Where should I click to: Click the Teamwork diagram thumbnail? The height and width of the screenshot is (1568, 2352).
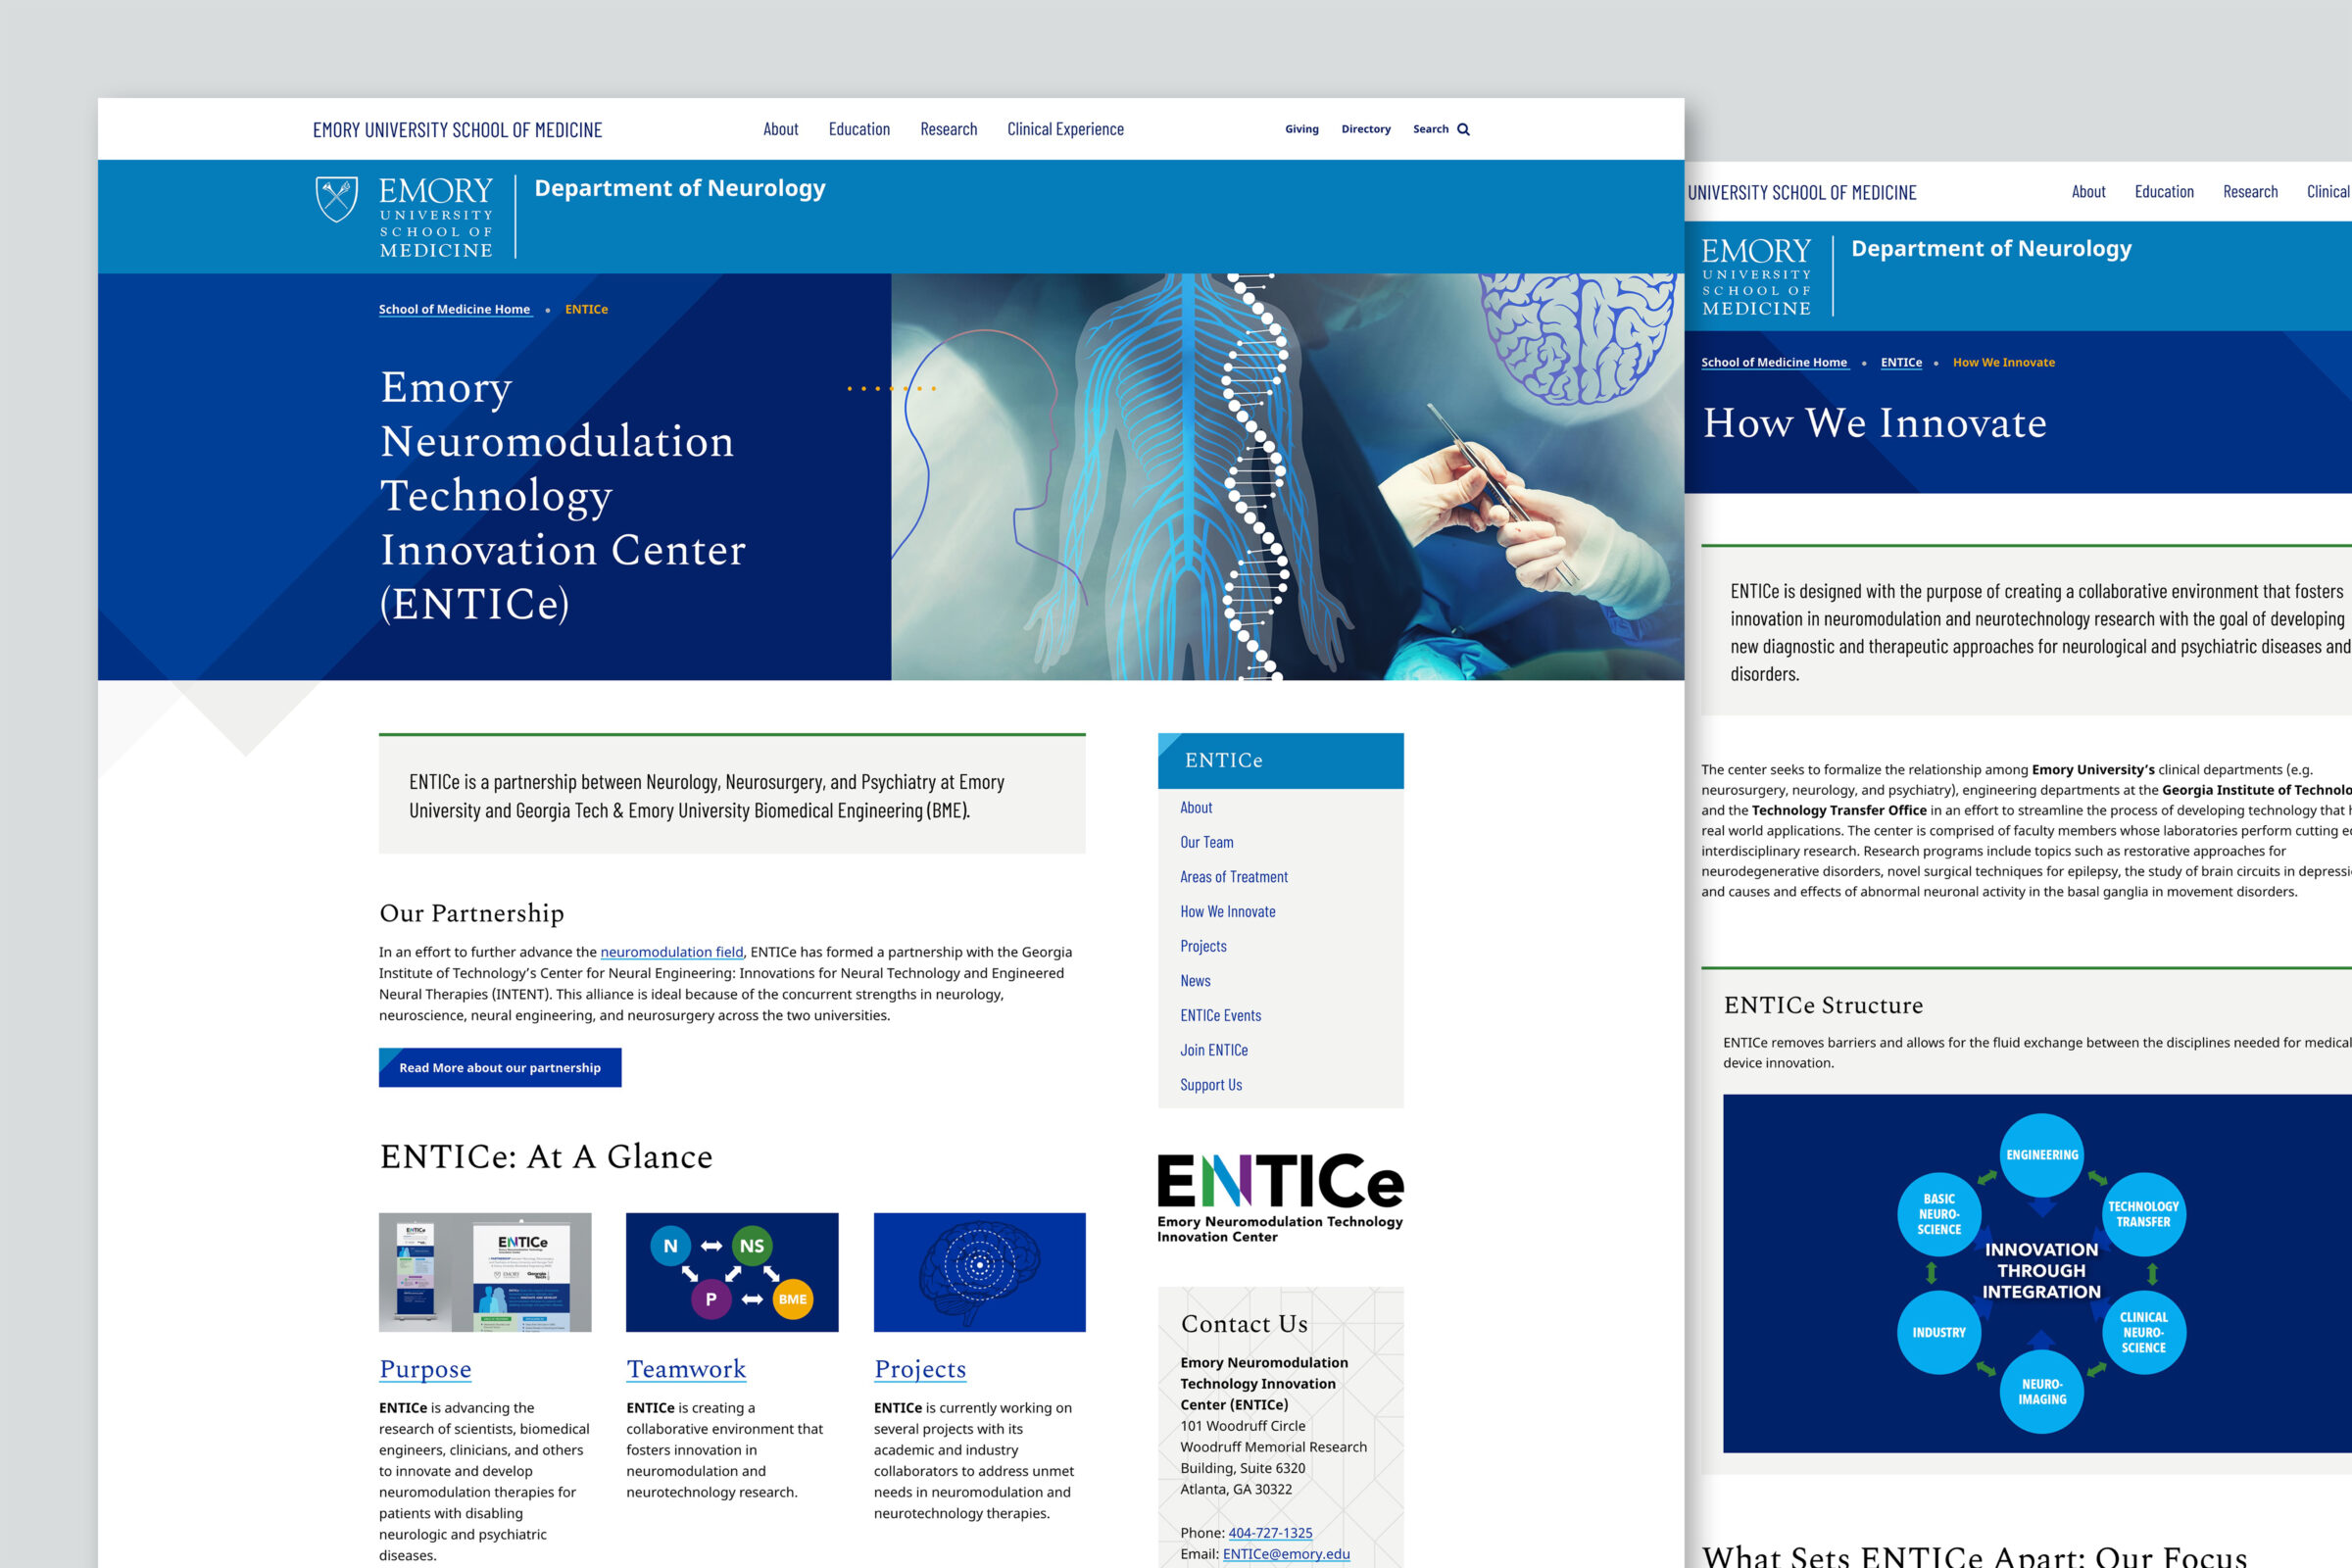[x=732, y=1272]
